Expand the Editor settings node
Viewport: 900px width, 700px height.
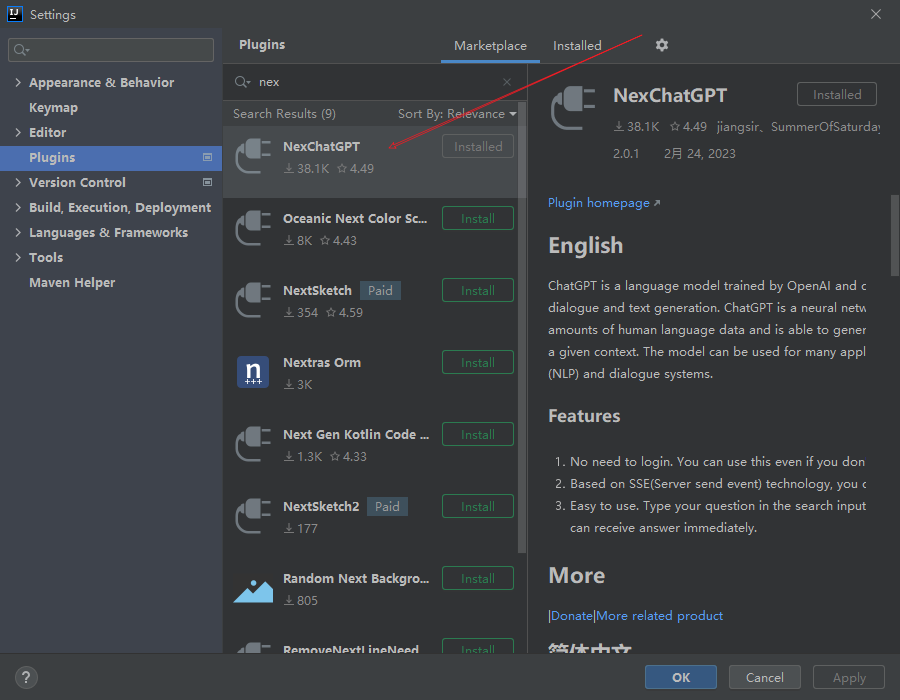(x=18, y=132)
